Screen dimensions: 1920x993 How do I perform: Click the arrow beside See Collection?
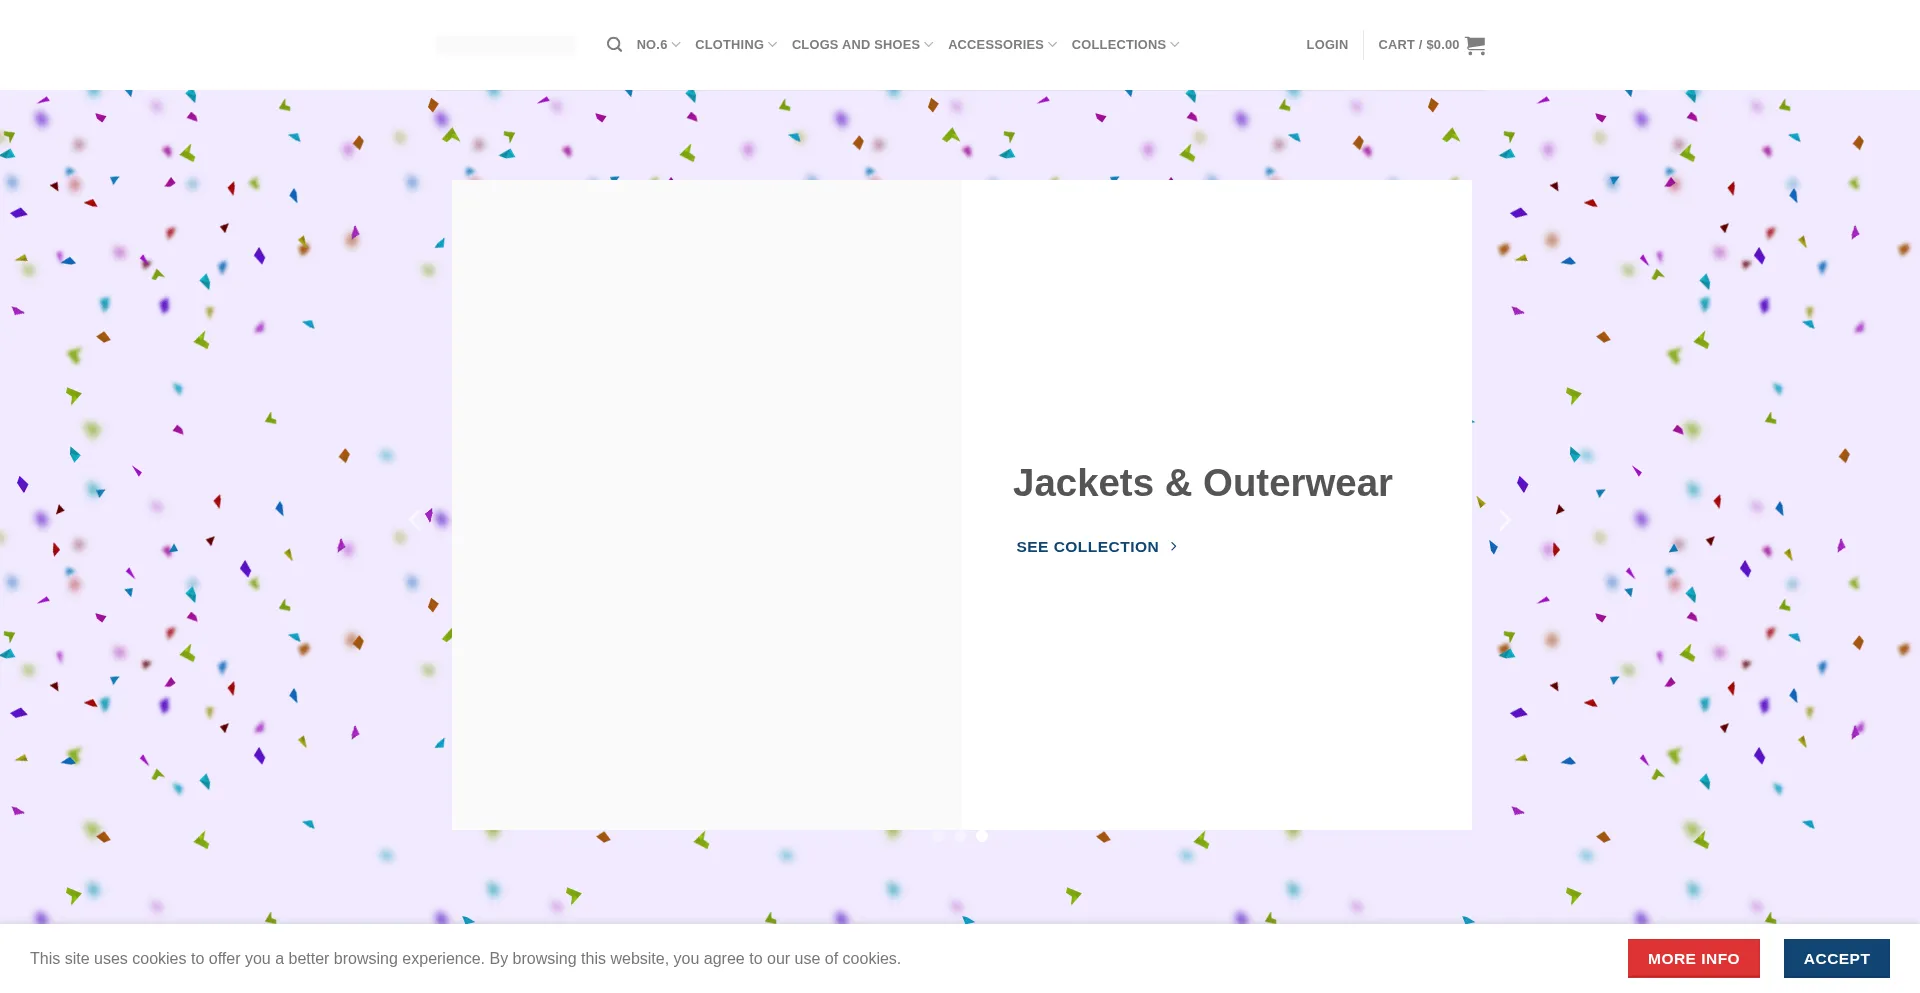[x=1174, y=547]
